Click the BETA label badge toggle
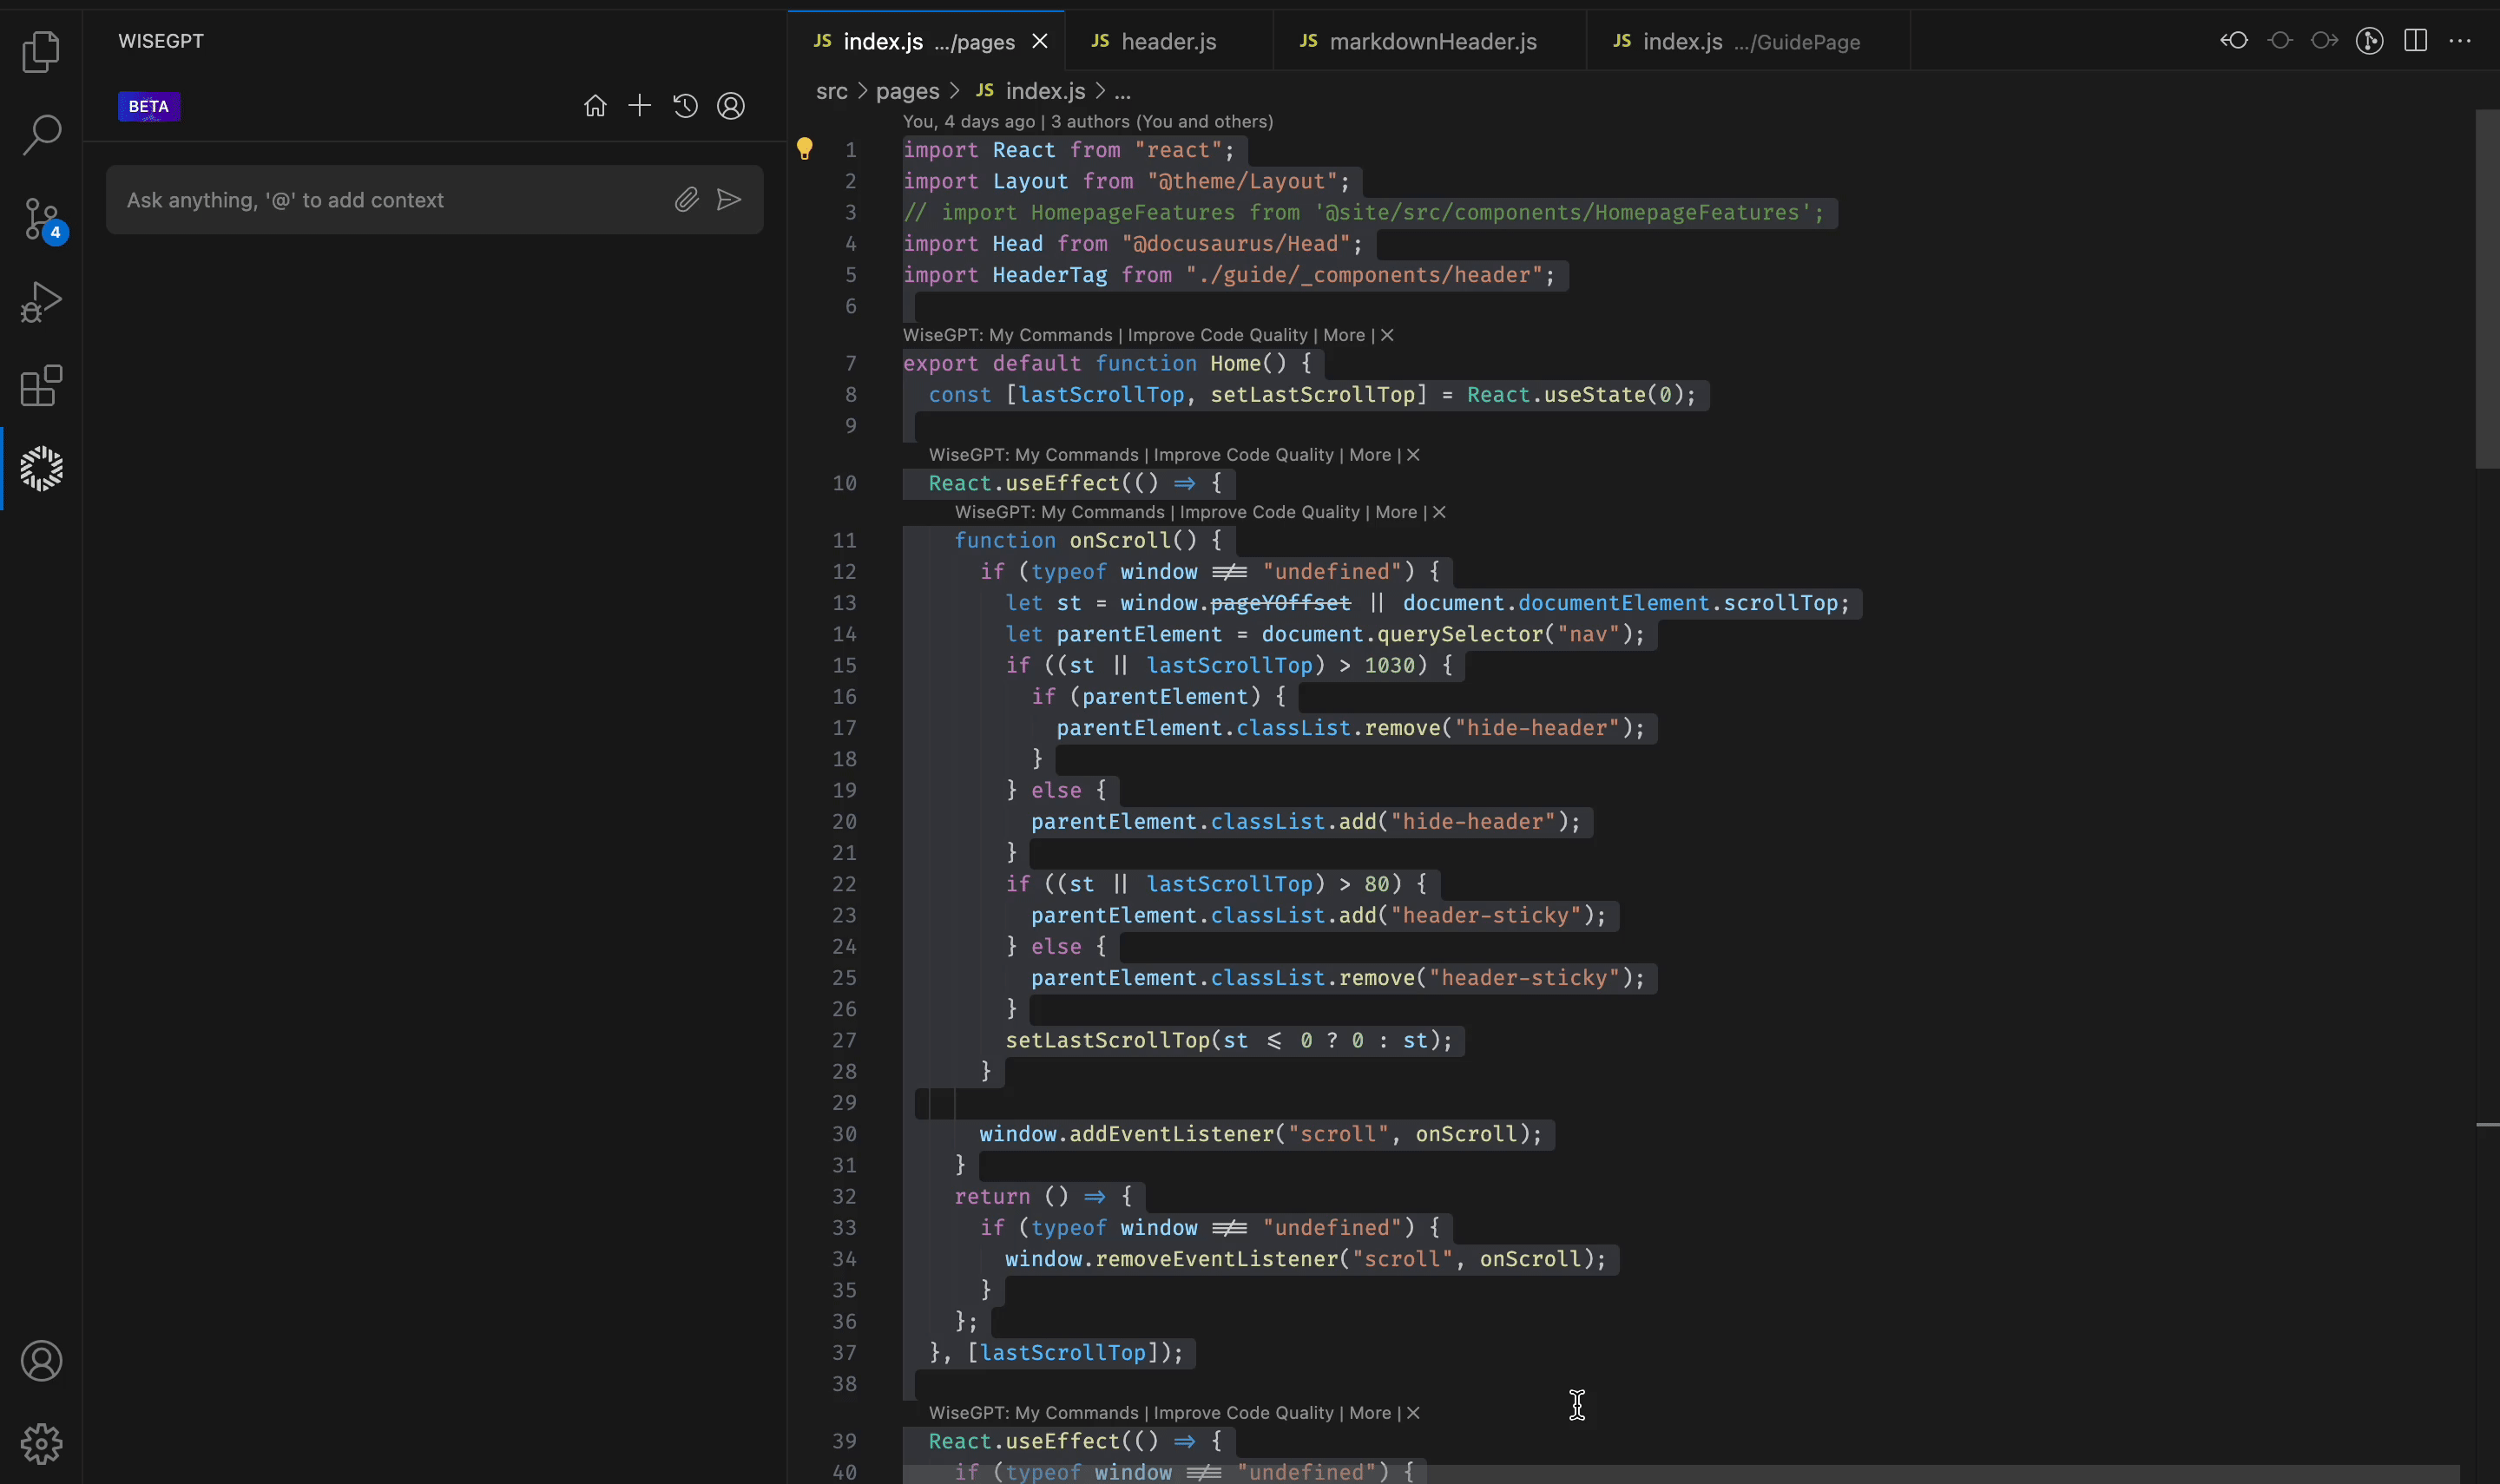This screenshot has height=1484, width=2500. pyautogui.click(x=148, y=104)
